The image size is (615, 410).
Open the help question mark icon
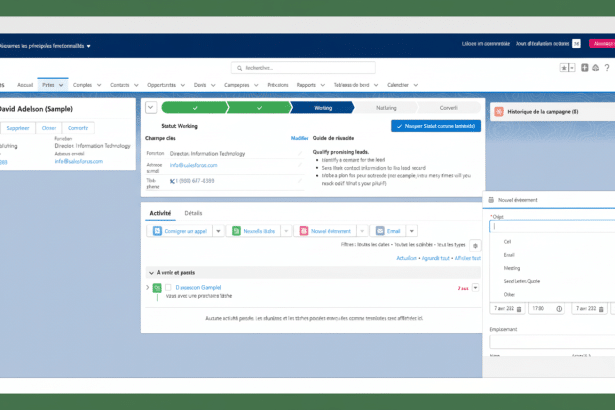[607, 68]
